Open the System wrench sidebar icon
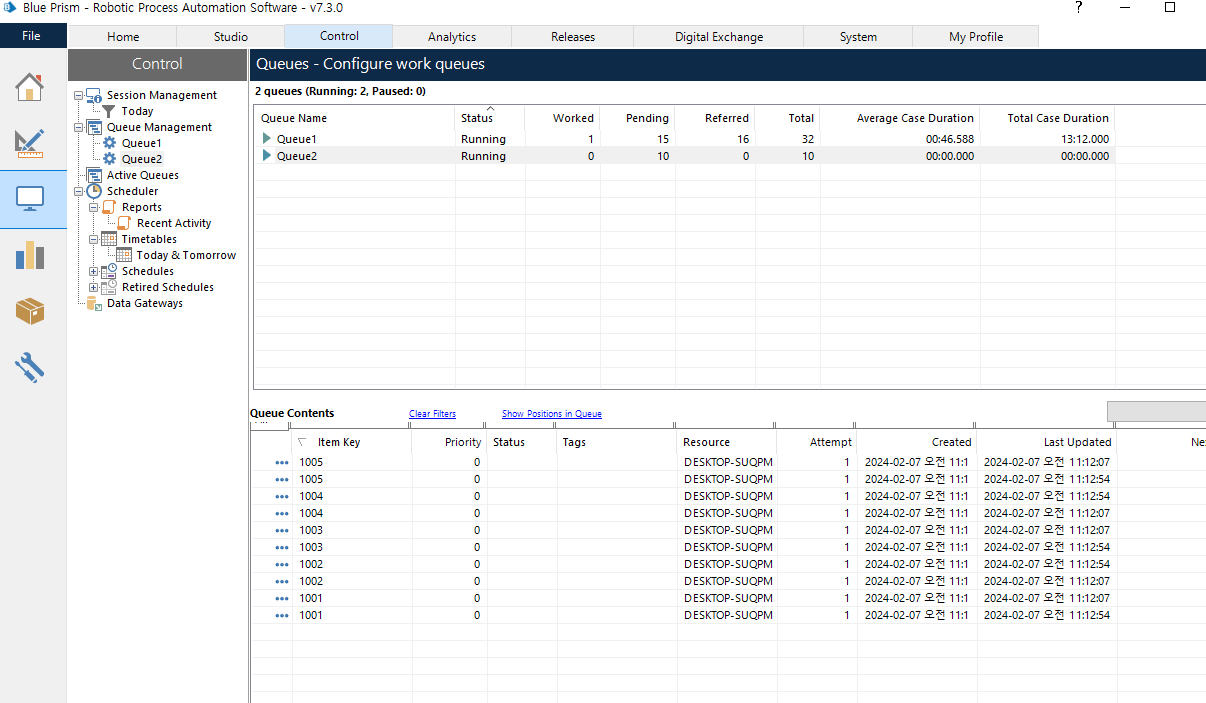This screenshot has width=1206, height=703. [30, 367]
